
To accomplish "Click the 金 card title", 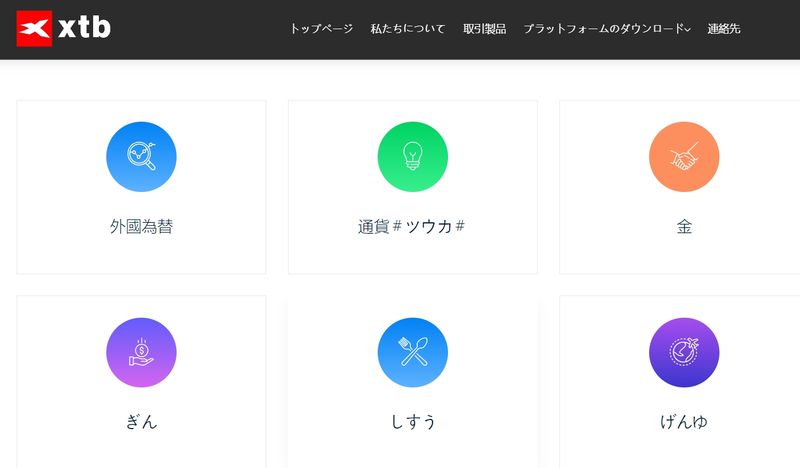I will tap(684, 226).
